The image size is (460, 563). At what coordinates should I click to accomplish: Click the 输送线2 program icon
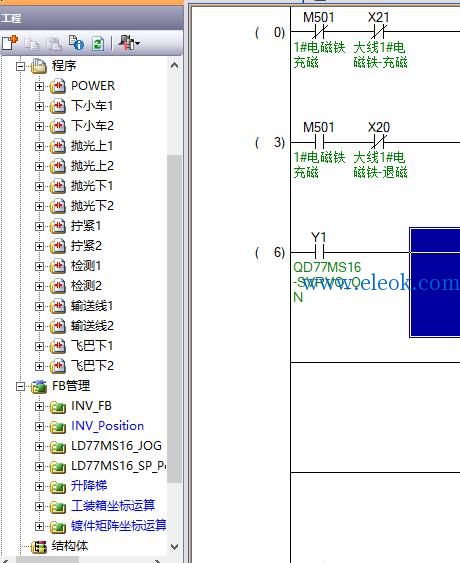[x=57, y=326]
